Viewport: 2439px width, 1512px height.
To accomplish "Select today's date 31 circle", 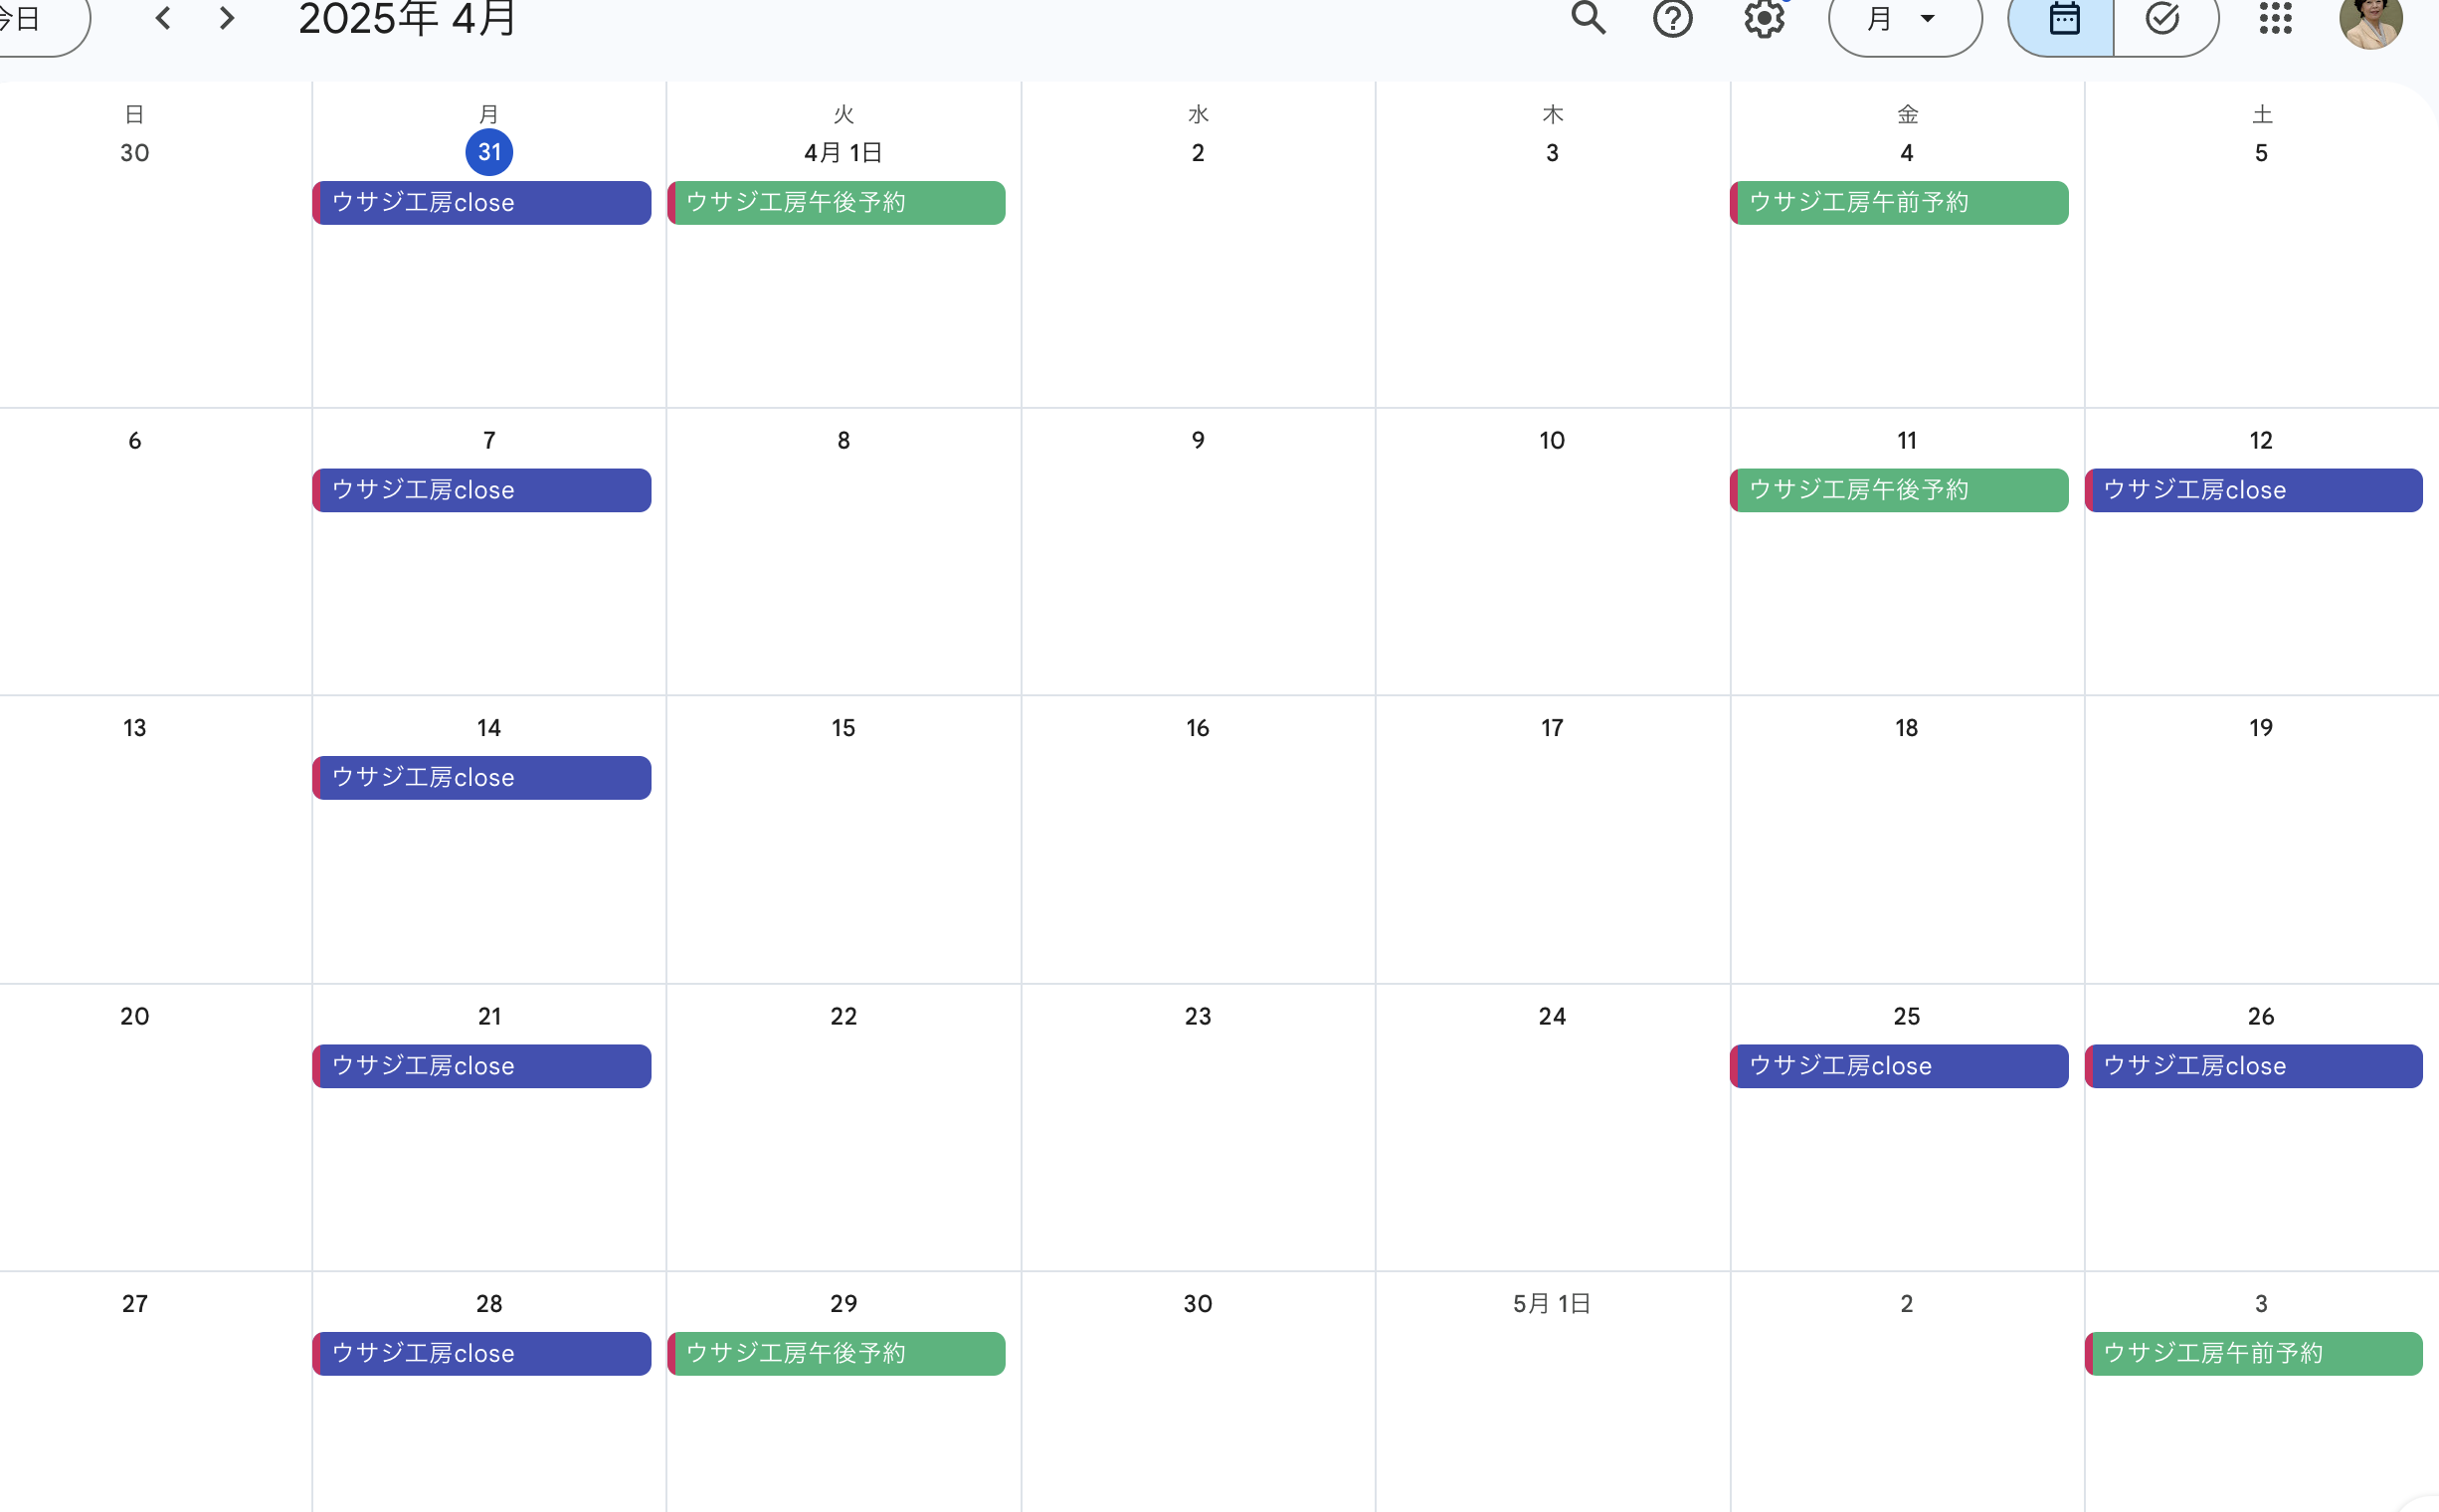I will click(489, 152).
